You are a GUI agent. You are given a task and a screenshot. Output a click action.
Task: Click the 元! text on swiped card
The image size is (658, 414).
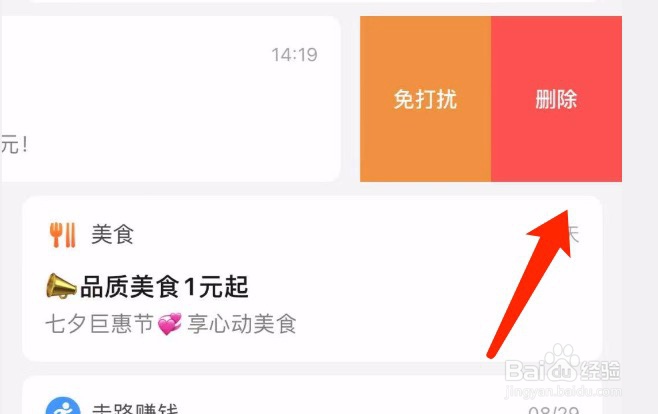14,145
